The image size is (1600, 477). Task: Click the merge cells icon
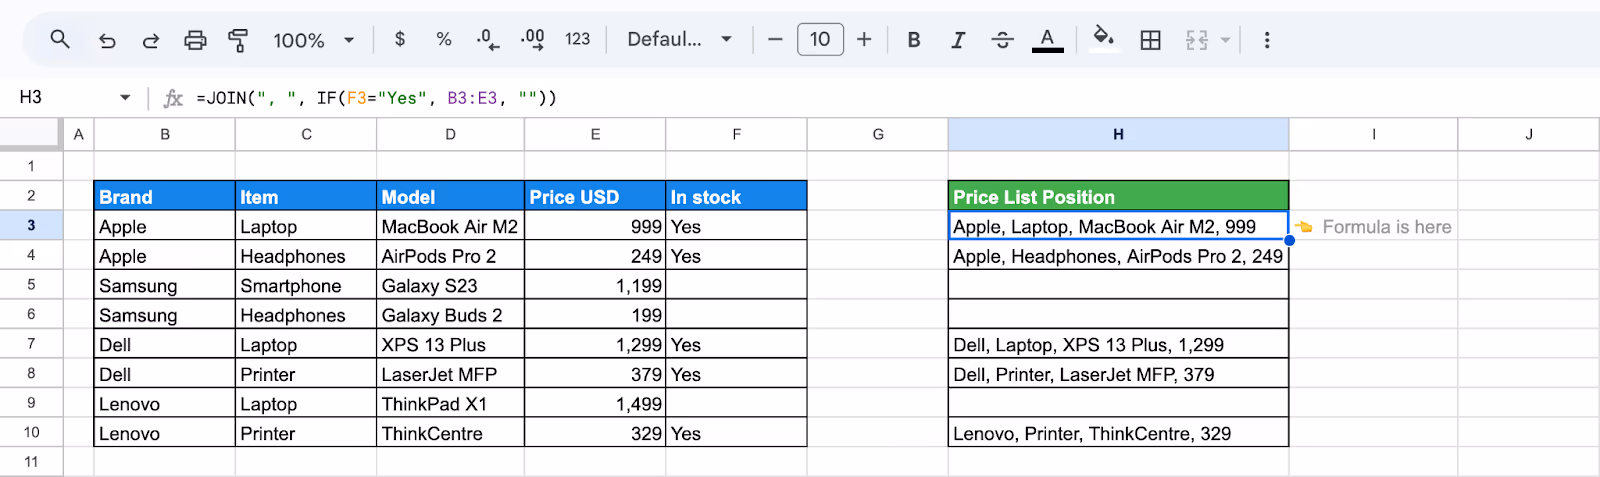(x=1197, y=40)
